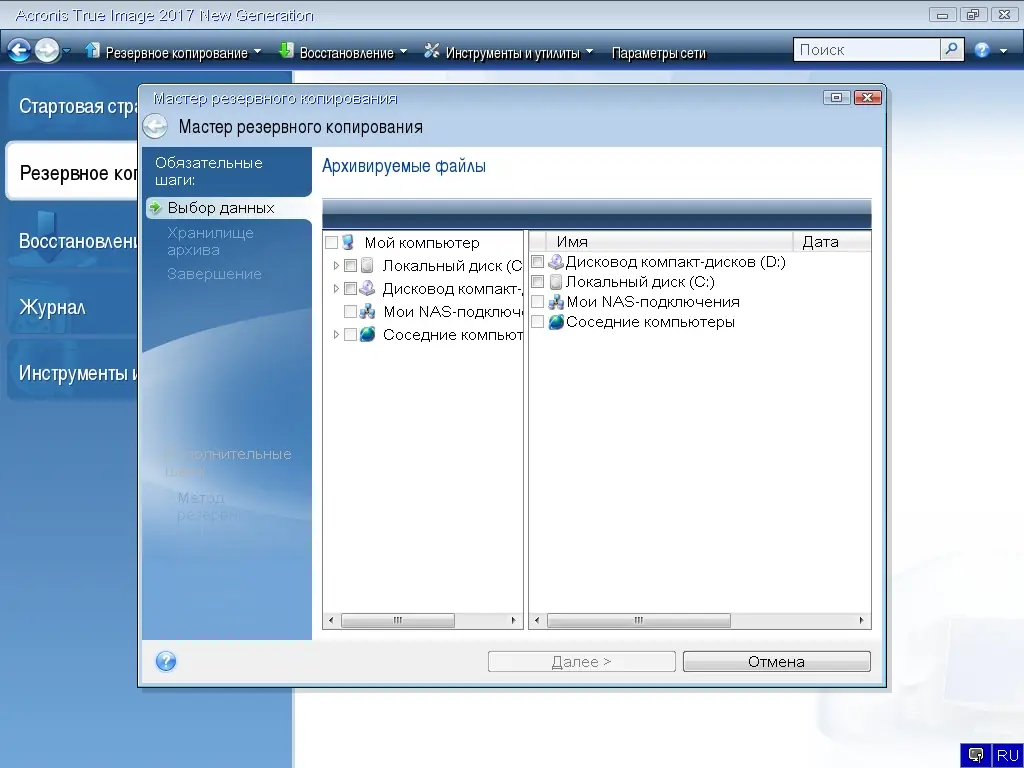The width and height of the screenshot is (1024, 768).
Task: Expand Дисковод компакт-дисков node in tree
Action: (x=336, y=289)
